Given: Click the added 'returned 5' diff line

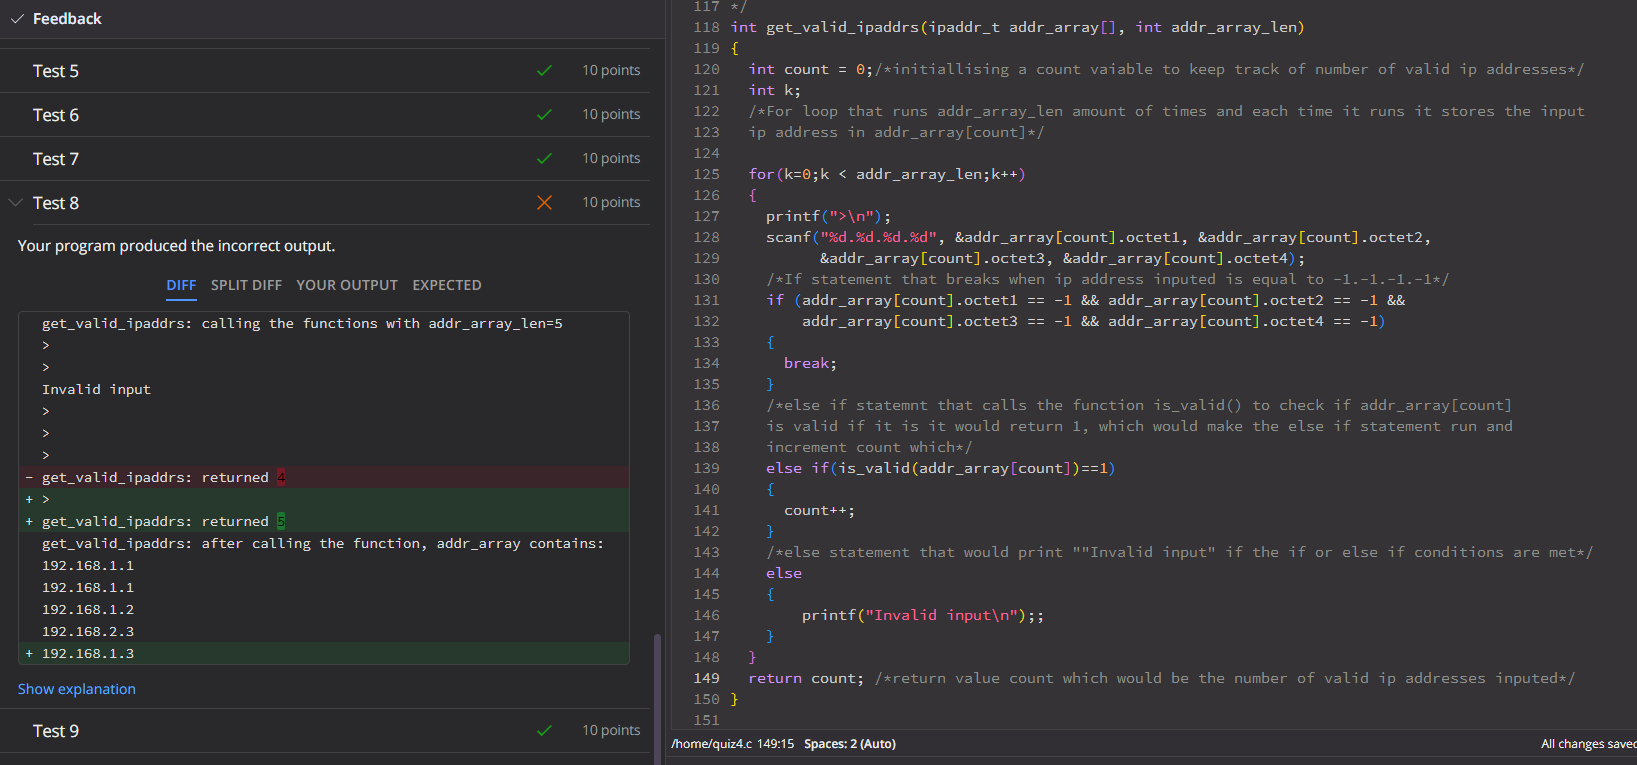Looking at the screenshot, I should click(x=324, y=521).
